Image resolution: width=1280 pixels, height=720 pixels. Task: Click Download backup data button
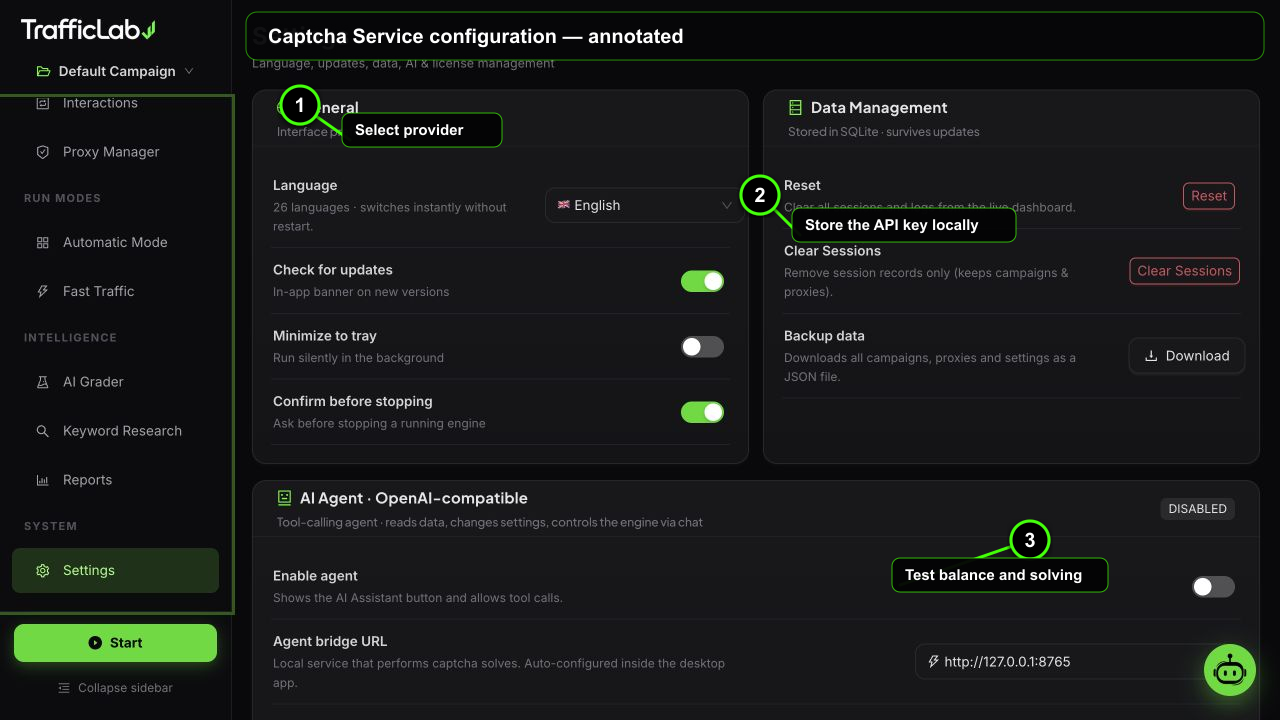[1187, 356]
